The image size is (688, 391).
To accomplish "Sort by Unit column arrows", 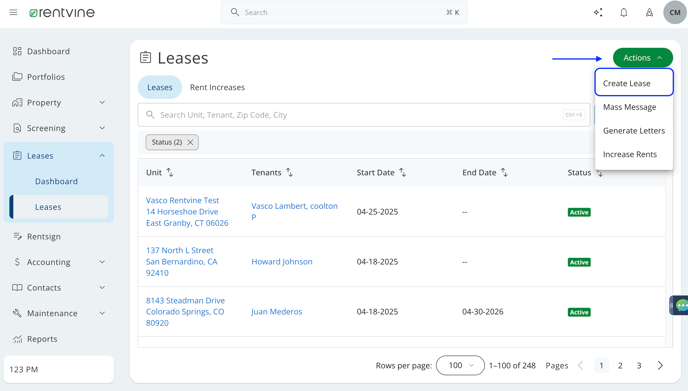I will tap(170, 172).
